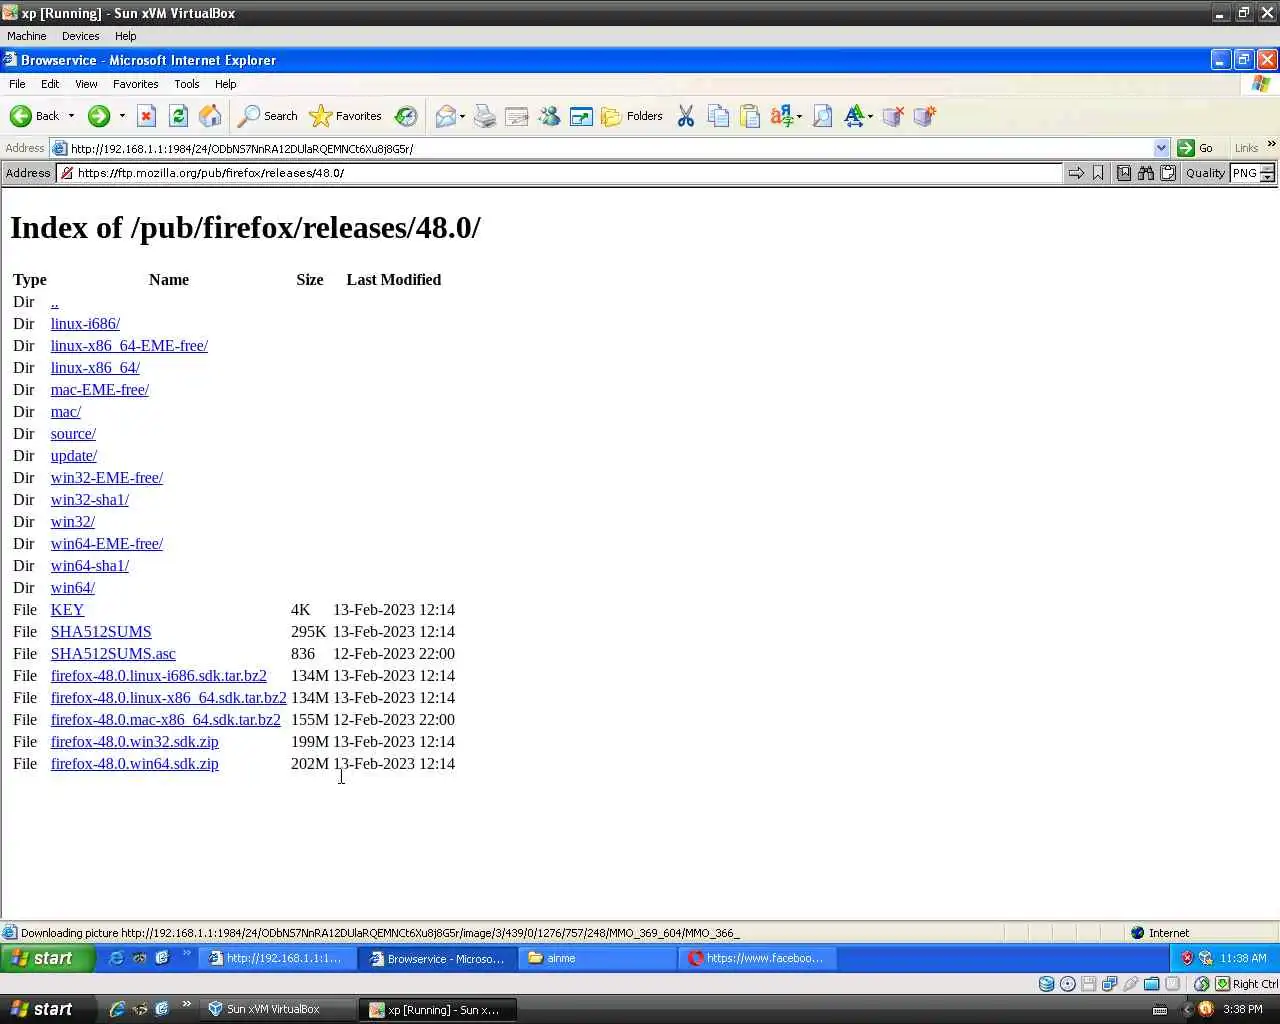This screenshot has height=1024, width=1280.
Task: Open the History clock icon
Action: click(x=405, y=116)
